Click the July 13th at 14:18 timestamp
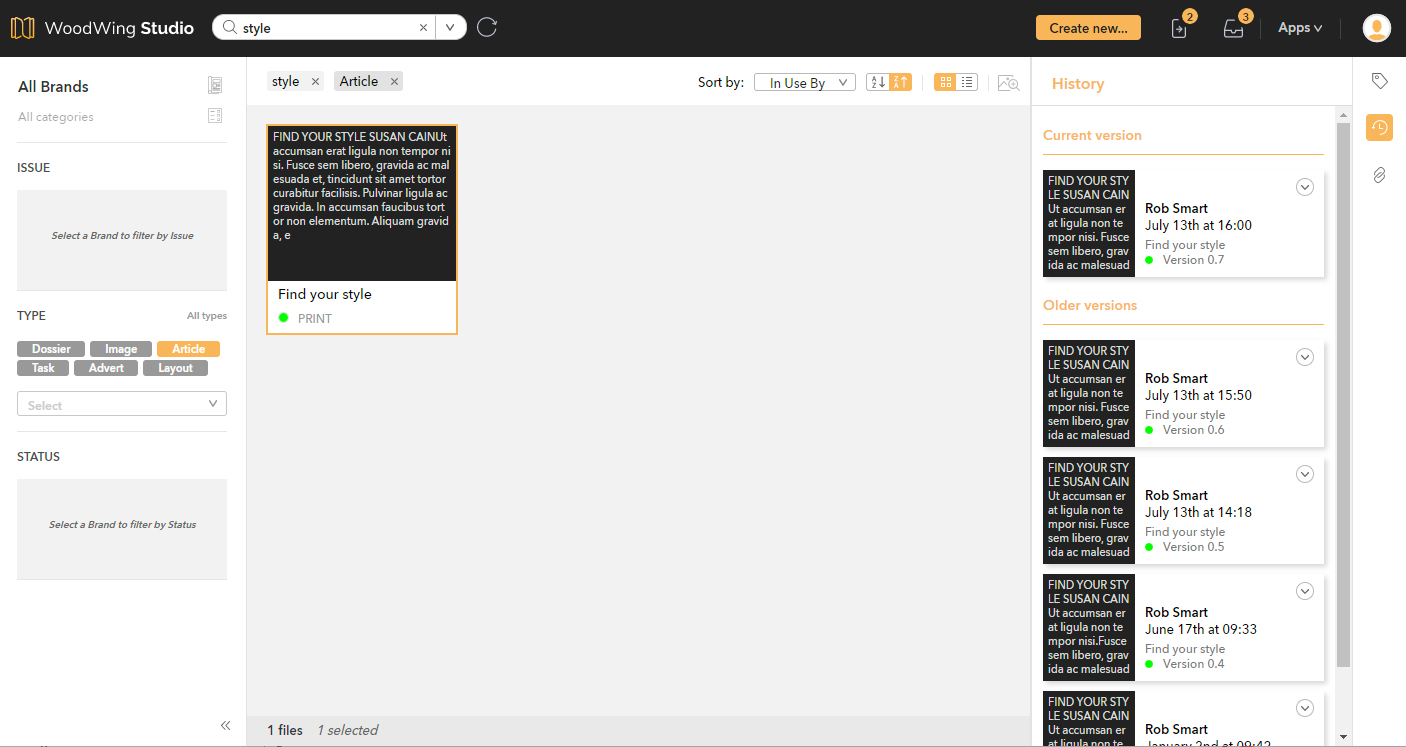Image resolution: width=1406 pixels, height=747 pixels. click(x=1198, y=513)
